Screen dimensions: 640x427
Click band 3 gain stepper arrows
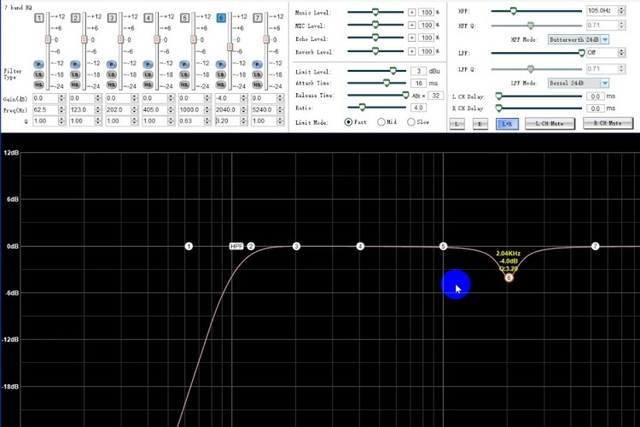tap(135, 98)
